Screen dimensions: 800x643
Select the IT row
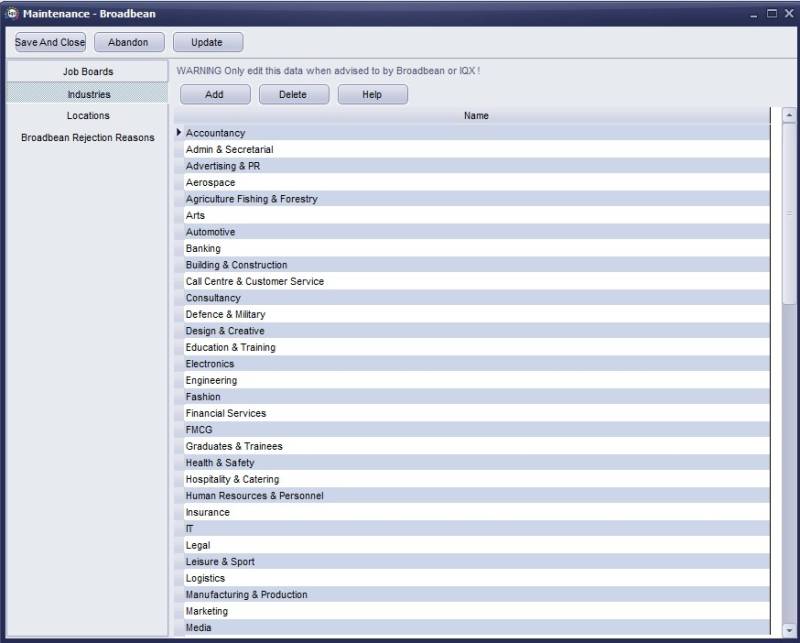(x=477, y=529)
